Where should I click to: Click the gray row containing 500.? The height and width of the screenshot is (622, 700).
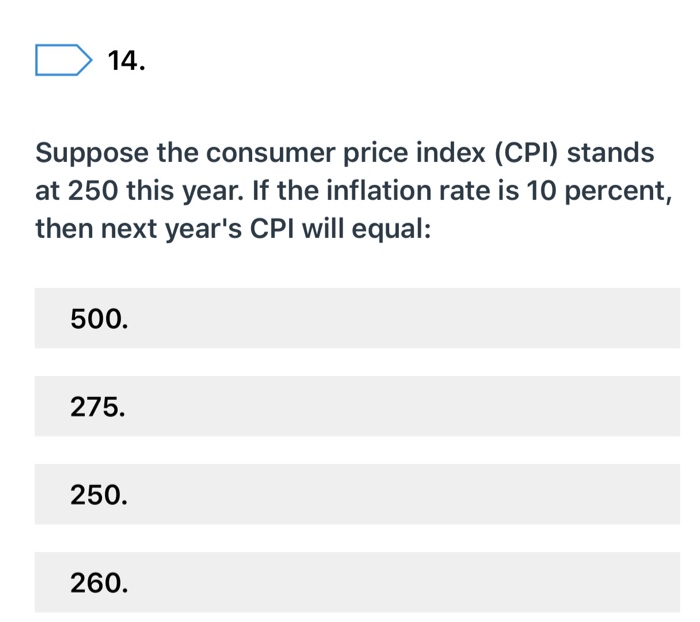(x=357, y=318)
